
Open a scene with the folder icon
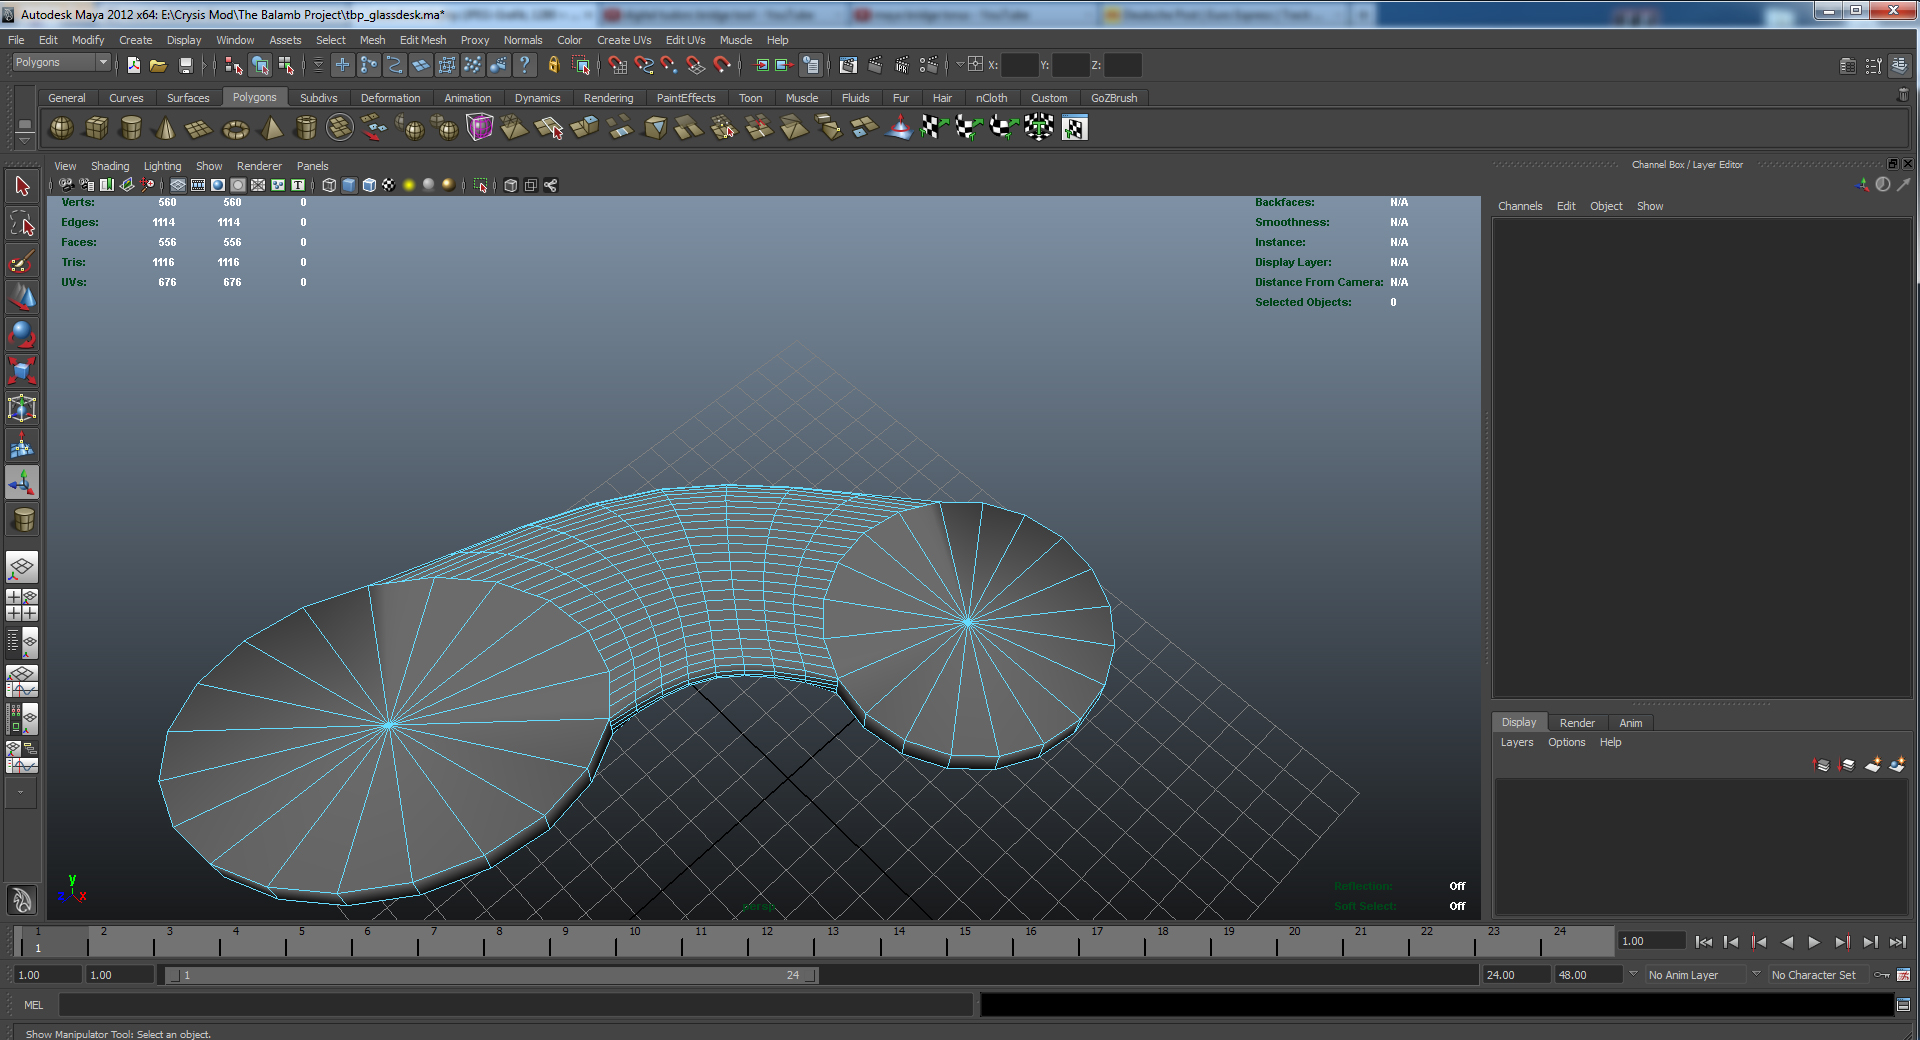pyautogui.click(x=158, y=65)
